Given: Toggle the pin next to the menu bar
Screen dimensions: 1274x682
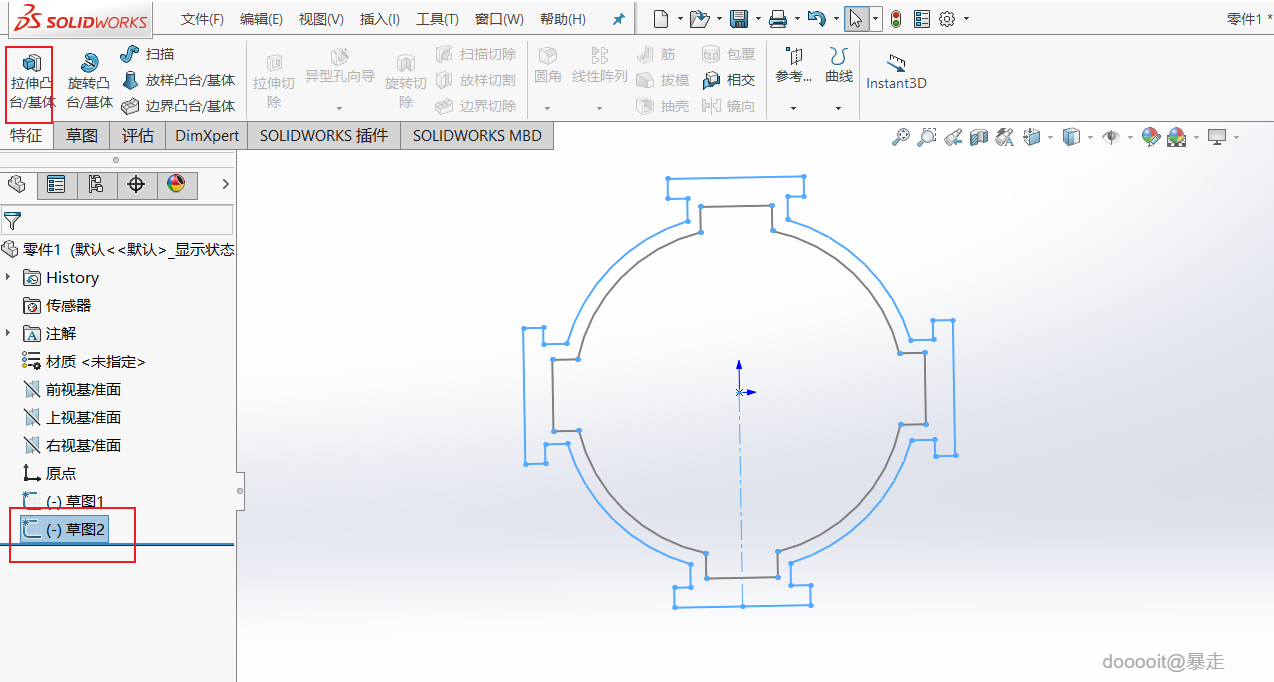Looking at the screenshot, I should click(618, 19).
